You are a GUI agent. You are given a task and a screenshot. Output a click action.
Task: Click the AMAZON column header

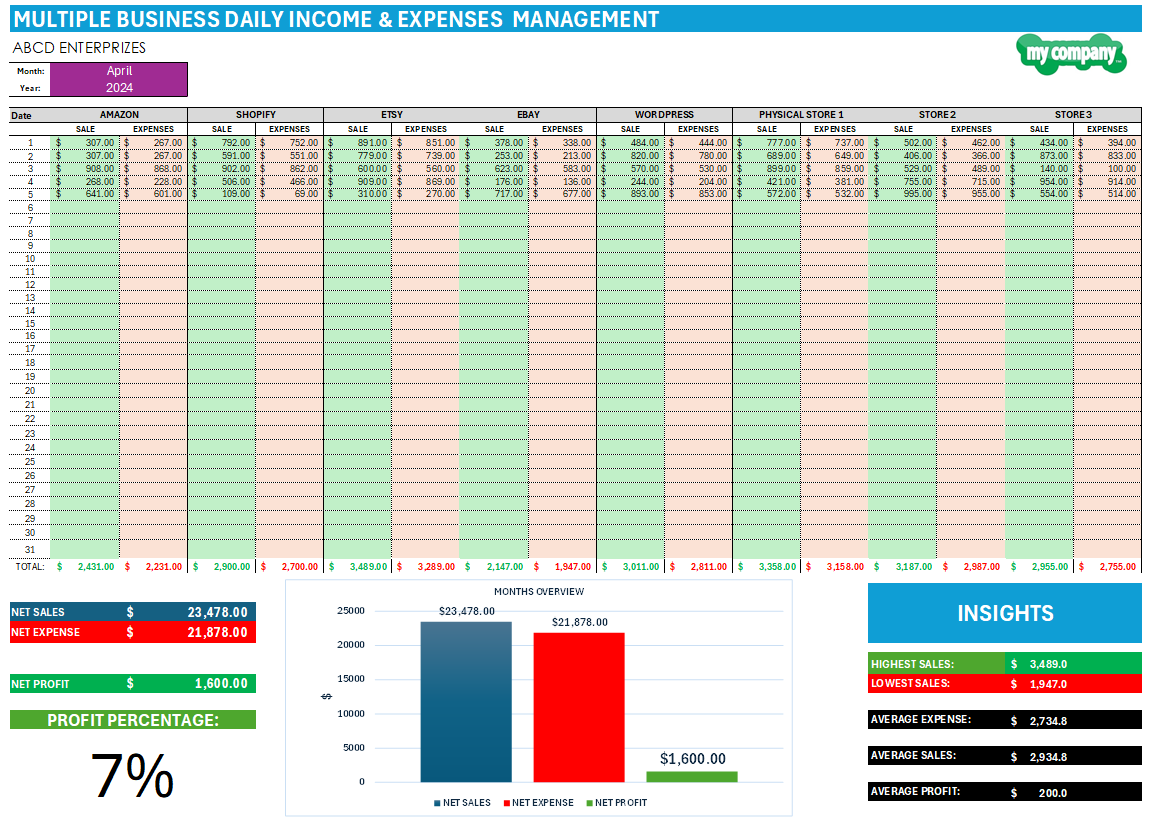coord(119,115)
